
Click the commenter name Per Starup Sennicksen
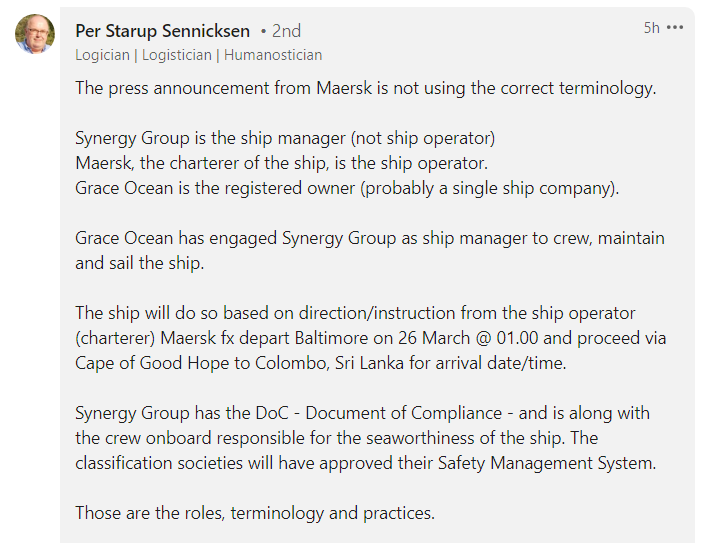[x=161, y=31]
